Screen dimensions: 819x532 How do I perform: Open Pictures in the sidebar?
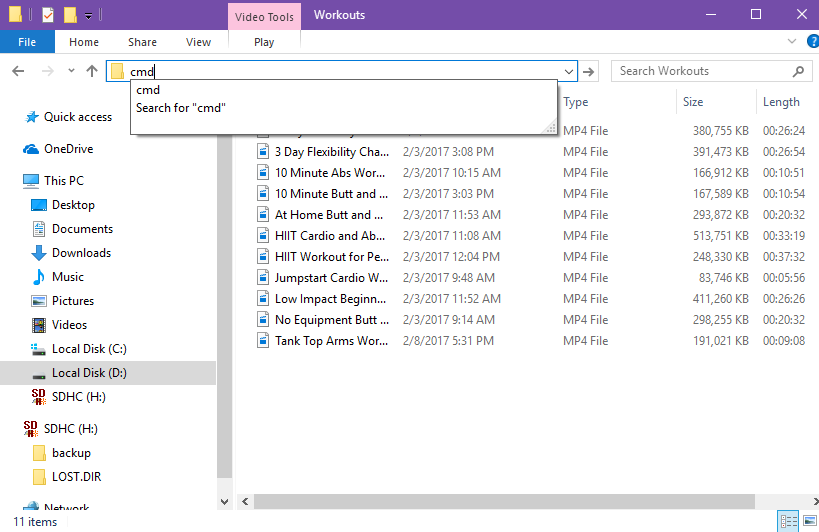[x=73, y=301]
